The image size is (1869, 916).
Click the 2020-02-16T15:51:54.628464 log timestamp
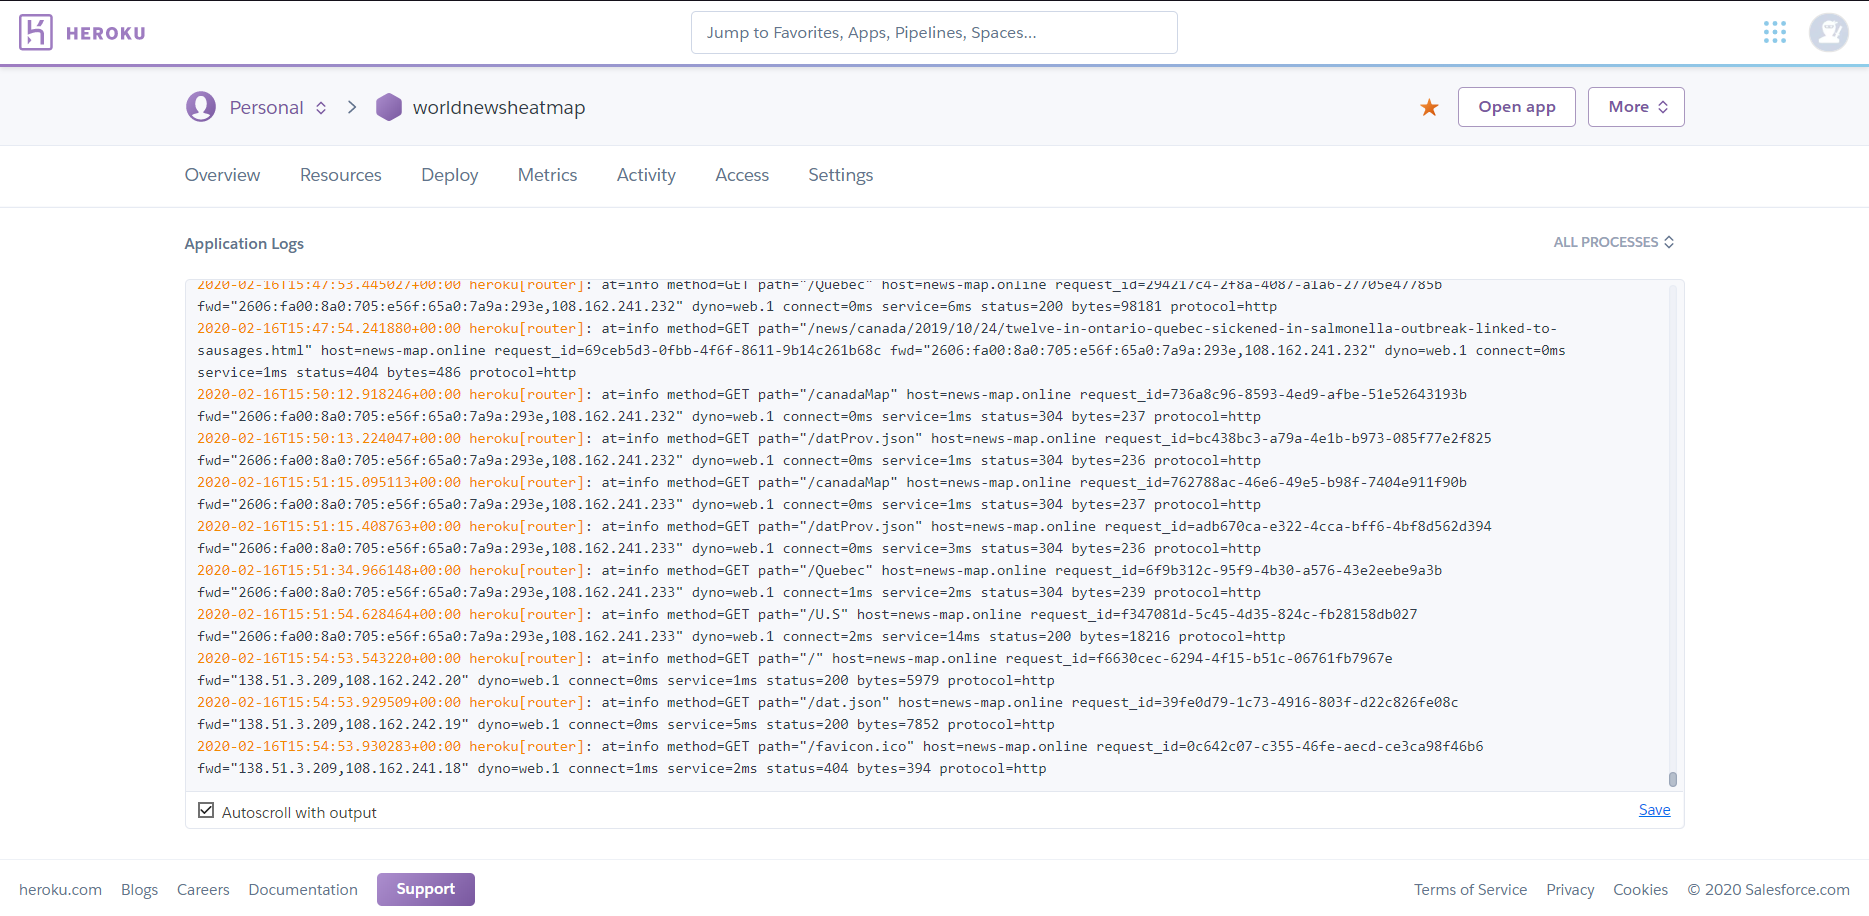pyautogui.click(x=329, y=614)
